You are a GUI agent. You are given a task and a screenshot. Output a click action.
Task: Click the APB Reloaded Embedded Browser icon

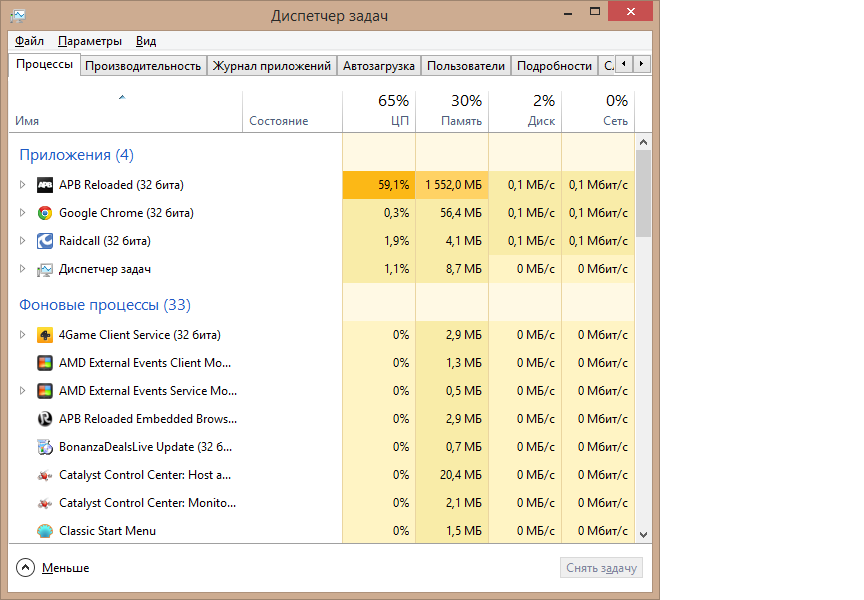tap(45, 419)
